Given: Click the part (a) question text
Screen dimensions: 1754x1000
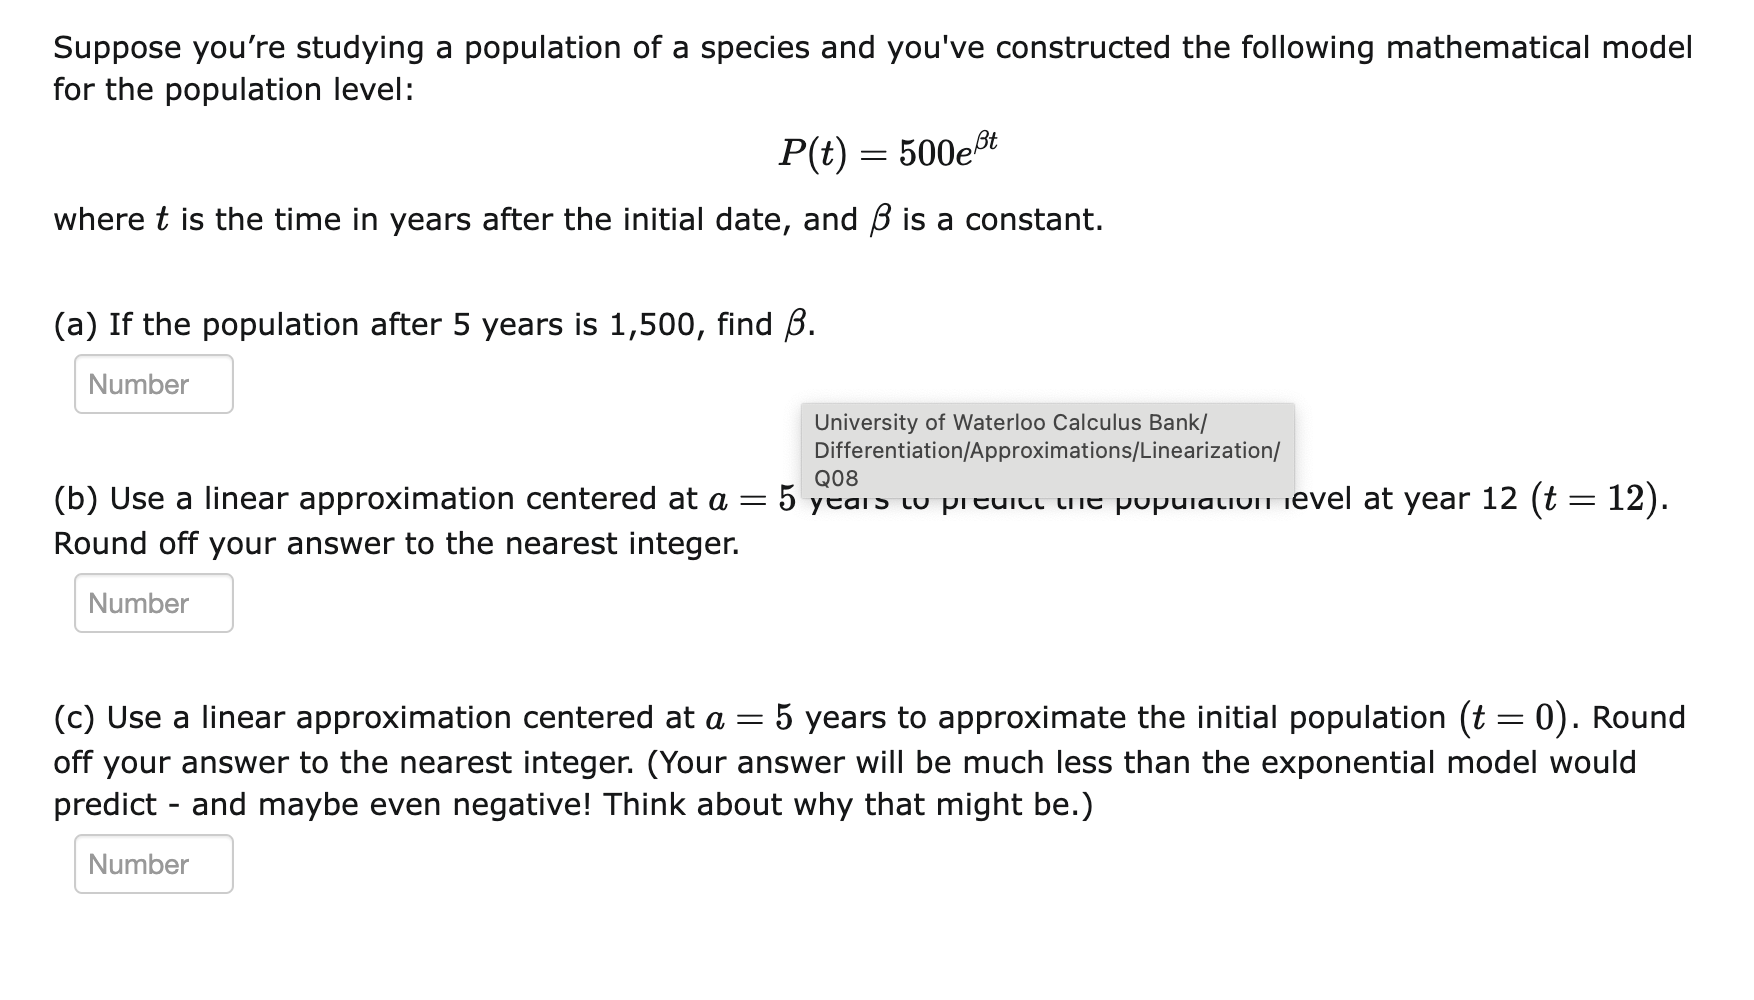Looking at the screenshot, I should coord(432,323).
